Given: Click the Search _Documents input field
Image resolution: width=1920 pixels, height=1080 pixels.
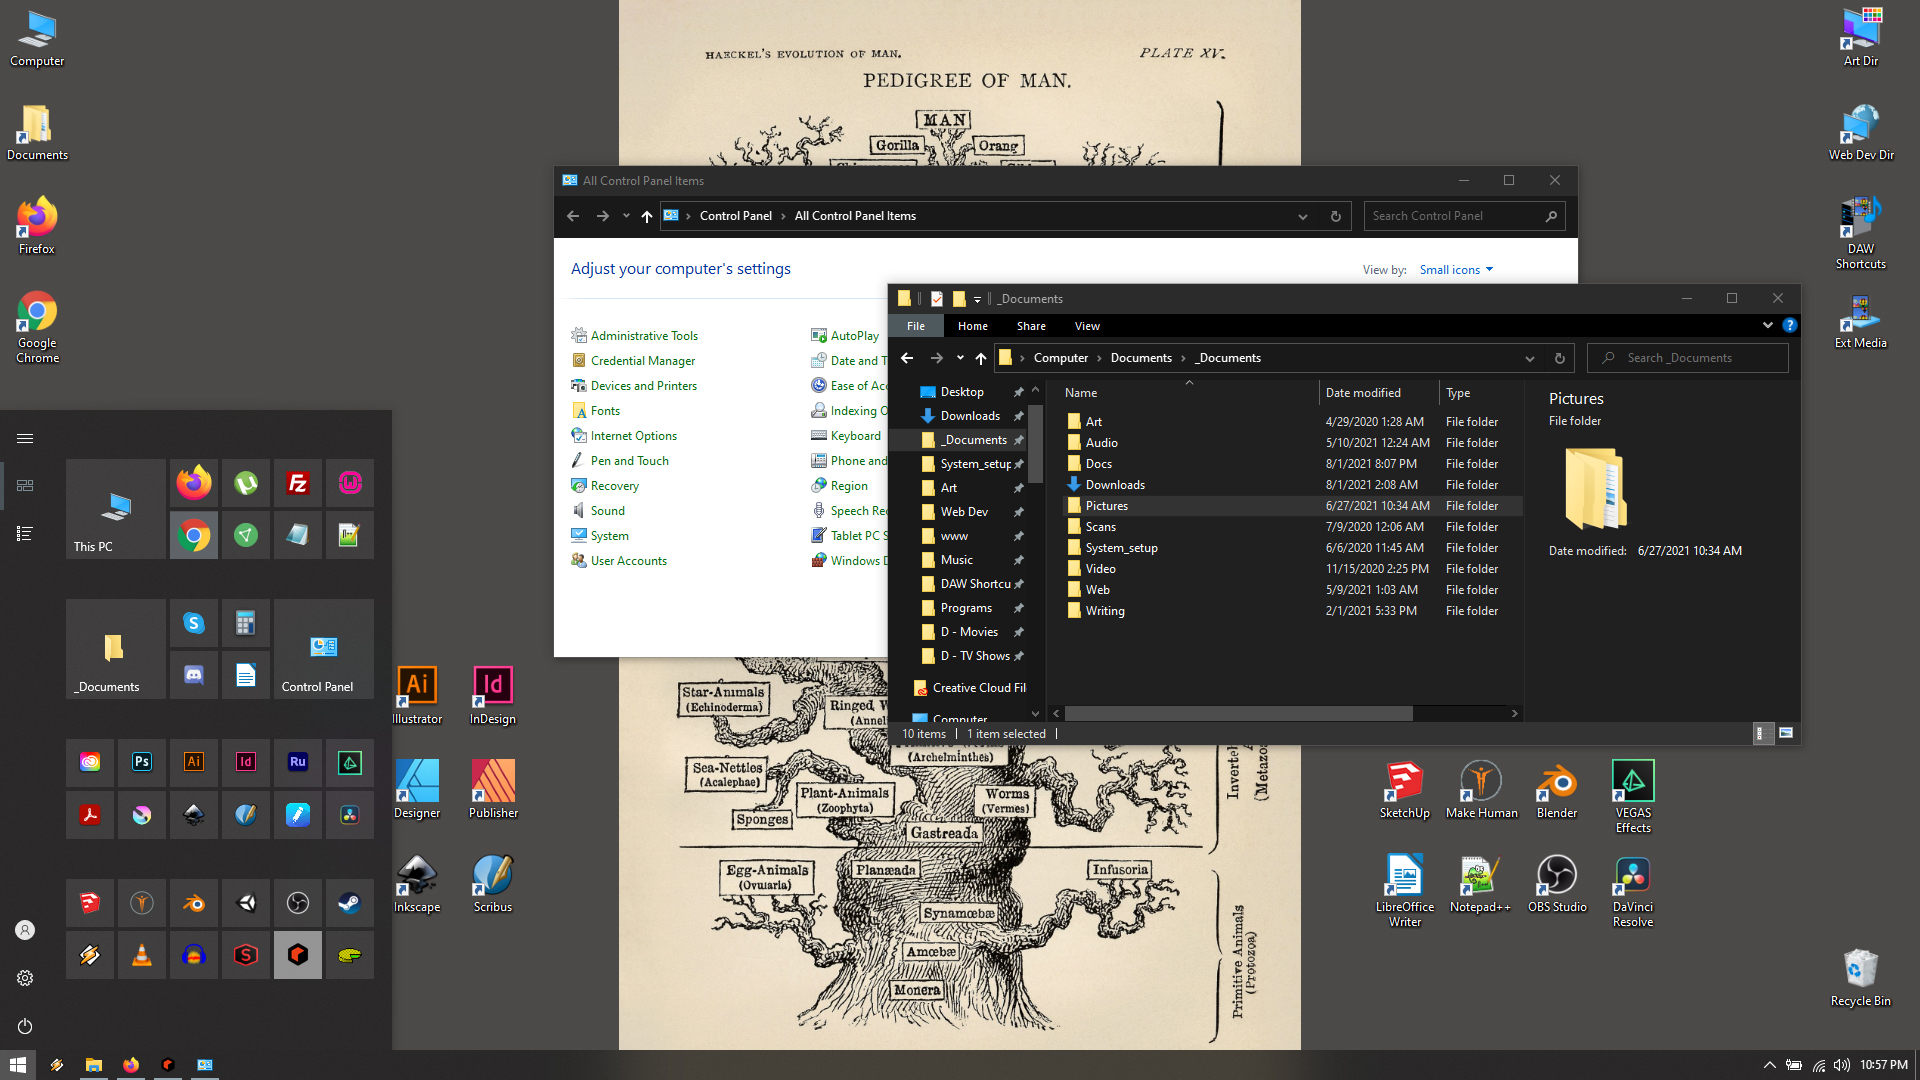Looking at the screenshot, I should pos(1687,358).
